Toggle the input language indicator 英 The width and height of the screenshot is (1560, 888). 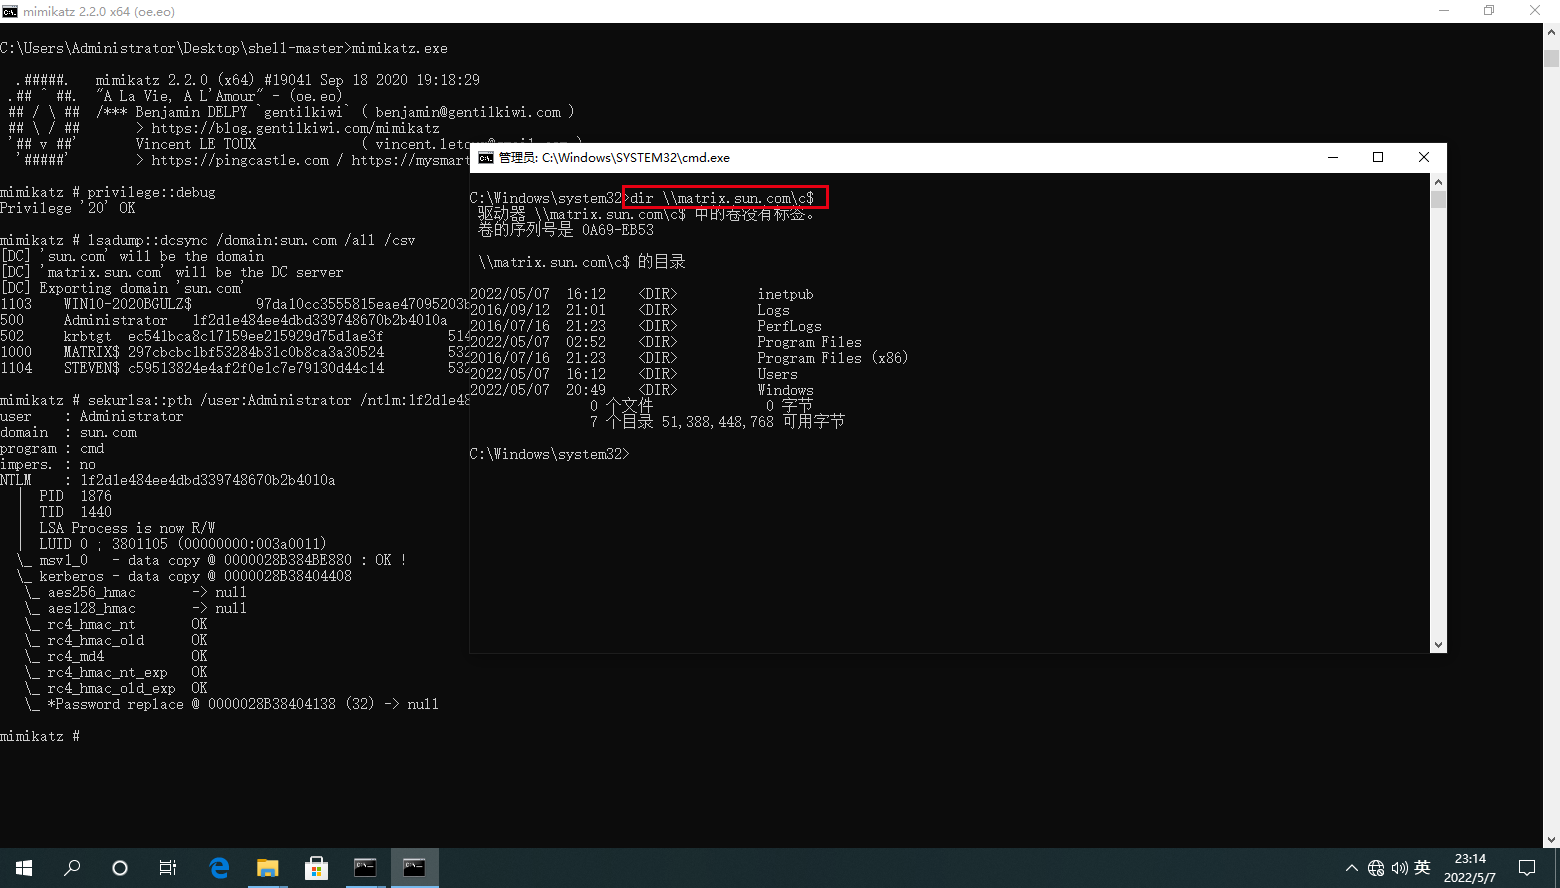pyautogui.click(x=1422, y=868)
